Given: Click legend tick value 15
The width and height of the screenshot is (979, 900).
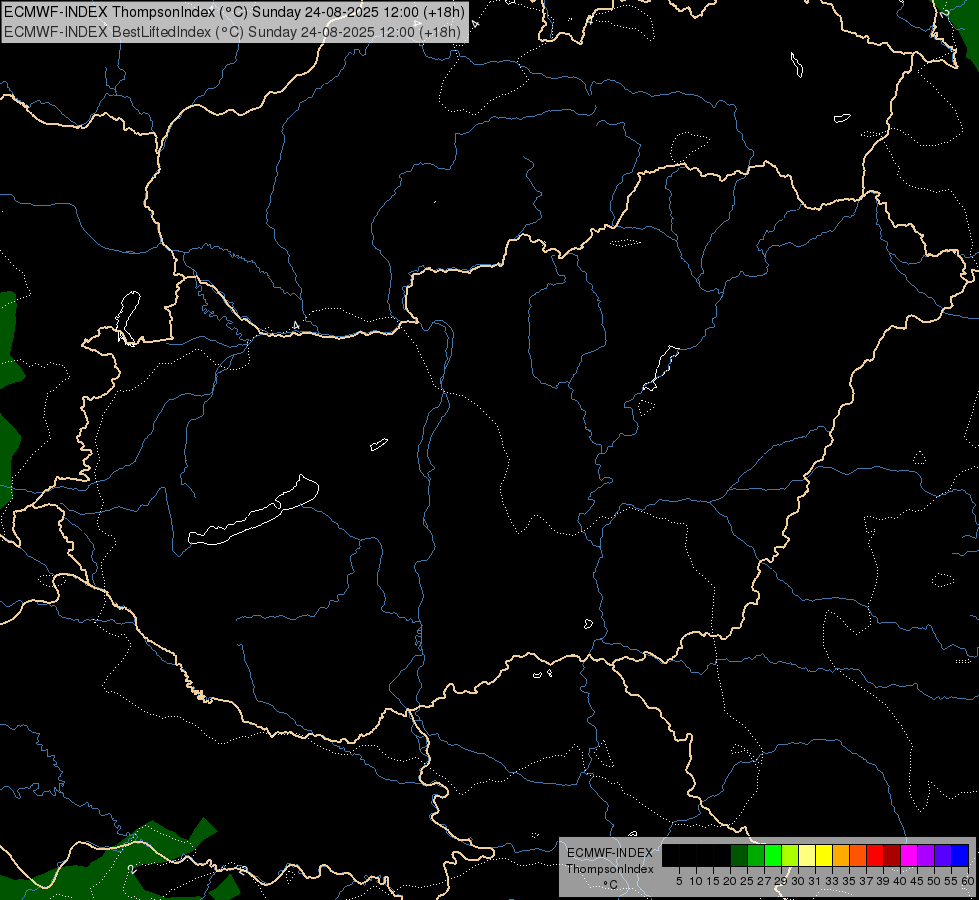Looking at the screenshot, I should (713, 881).
